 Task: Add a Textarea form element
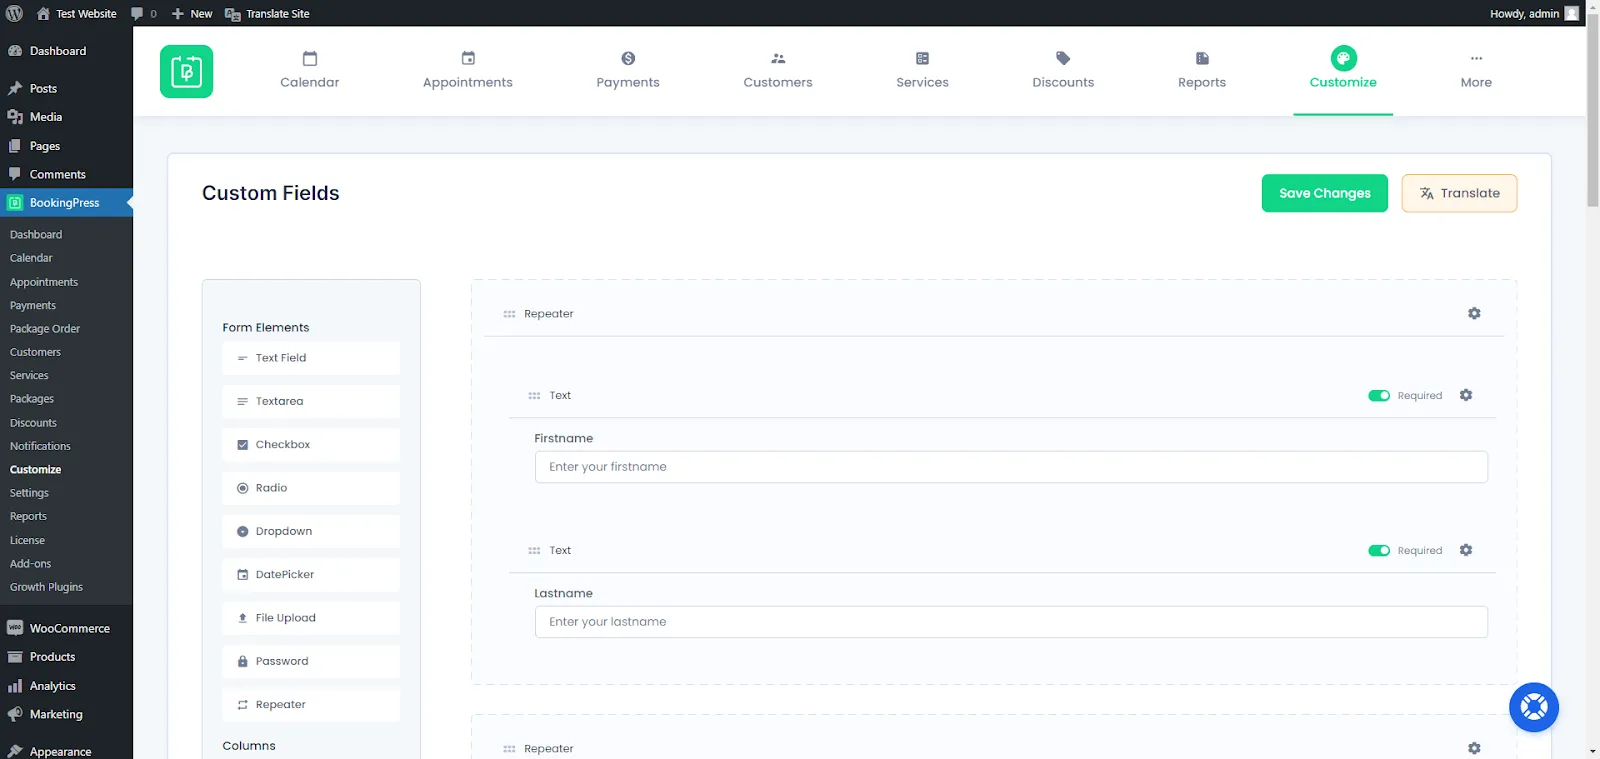point(311,401)
